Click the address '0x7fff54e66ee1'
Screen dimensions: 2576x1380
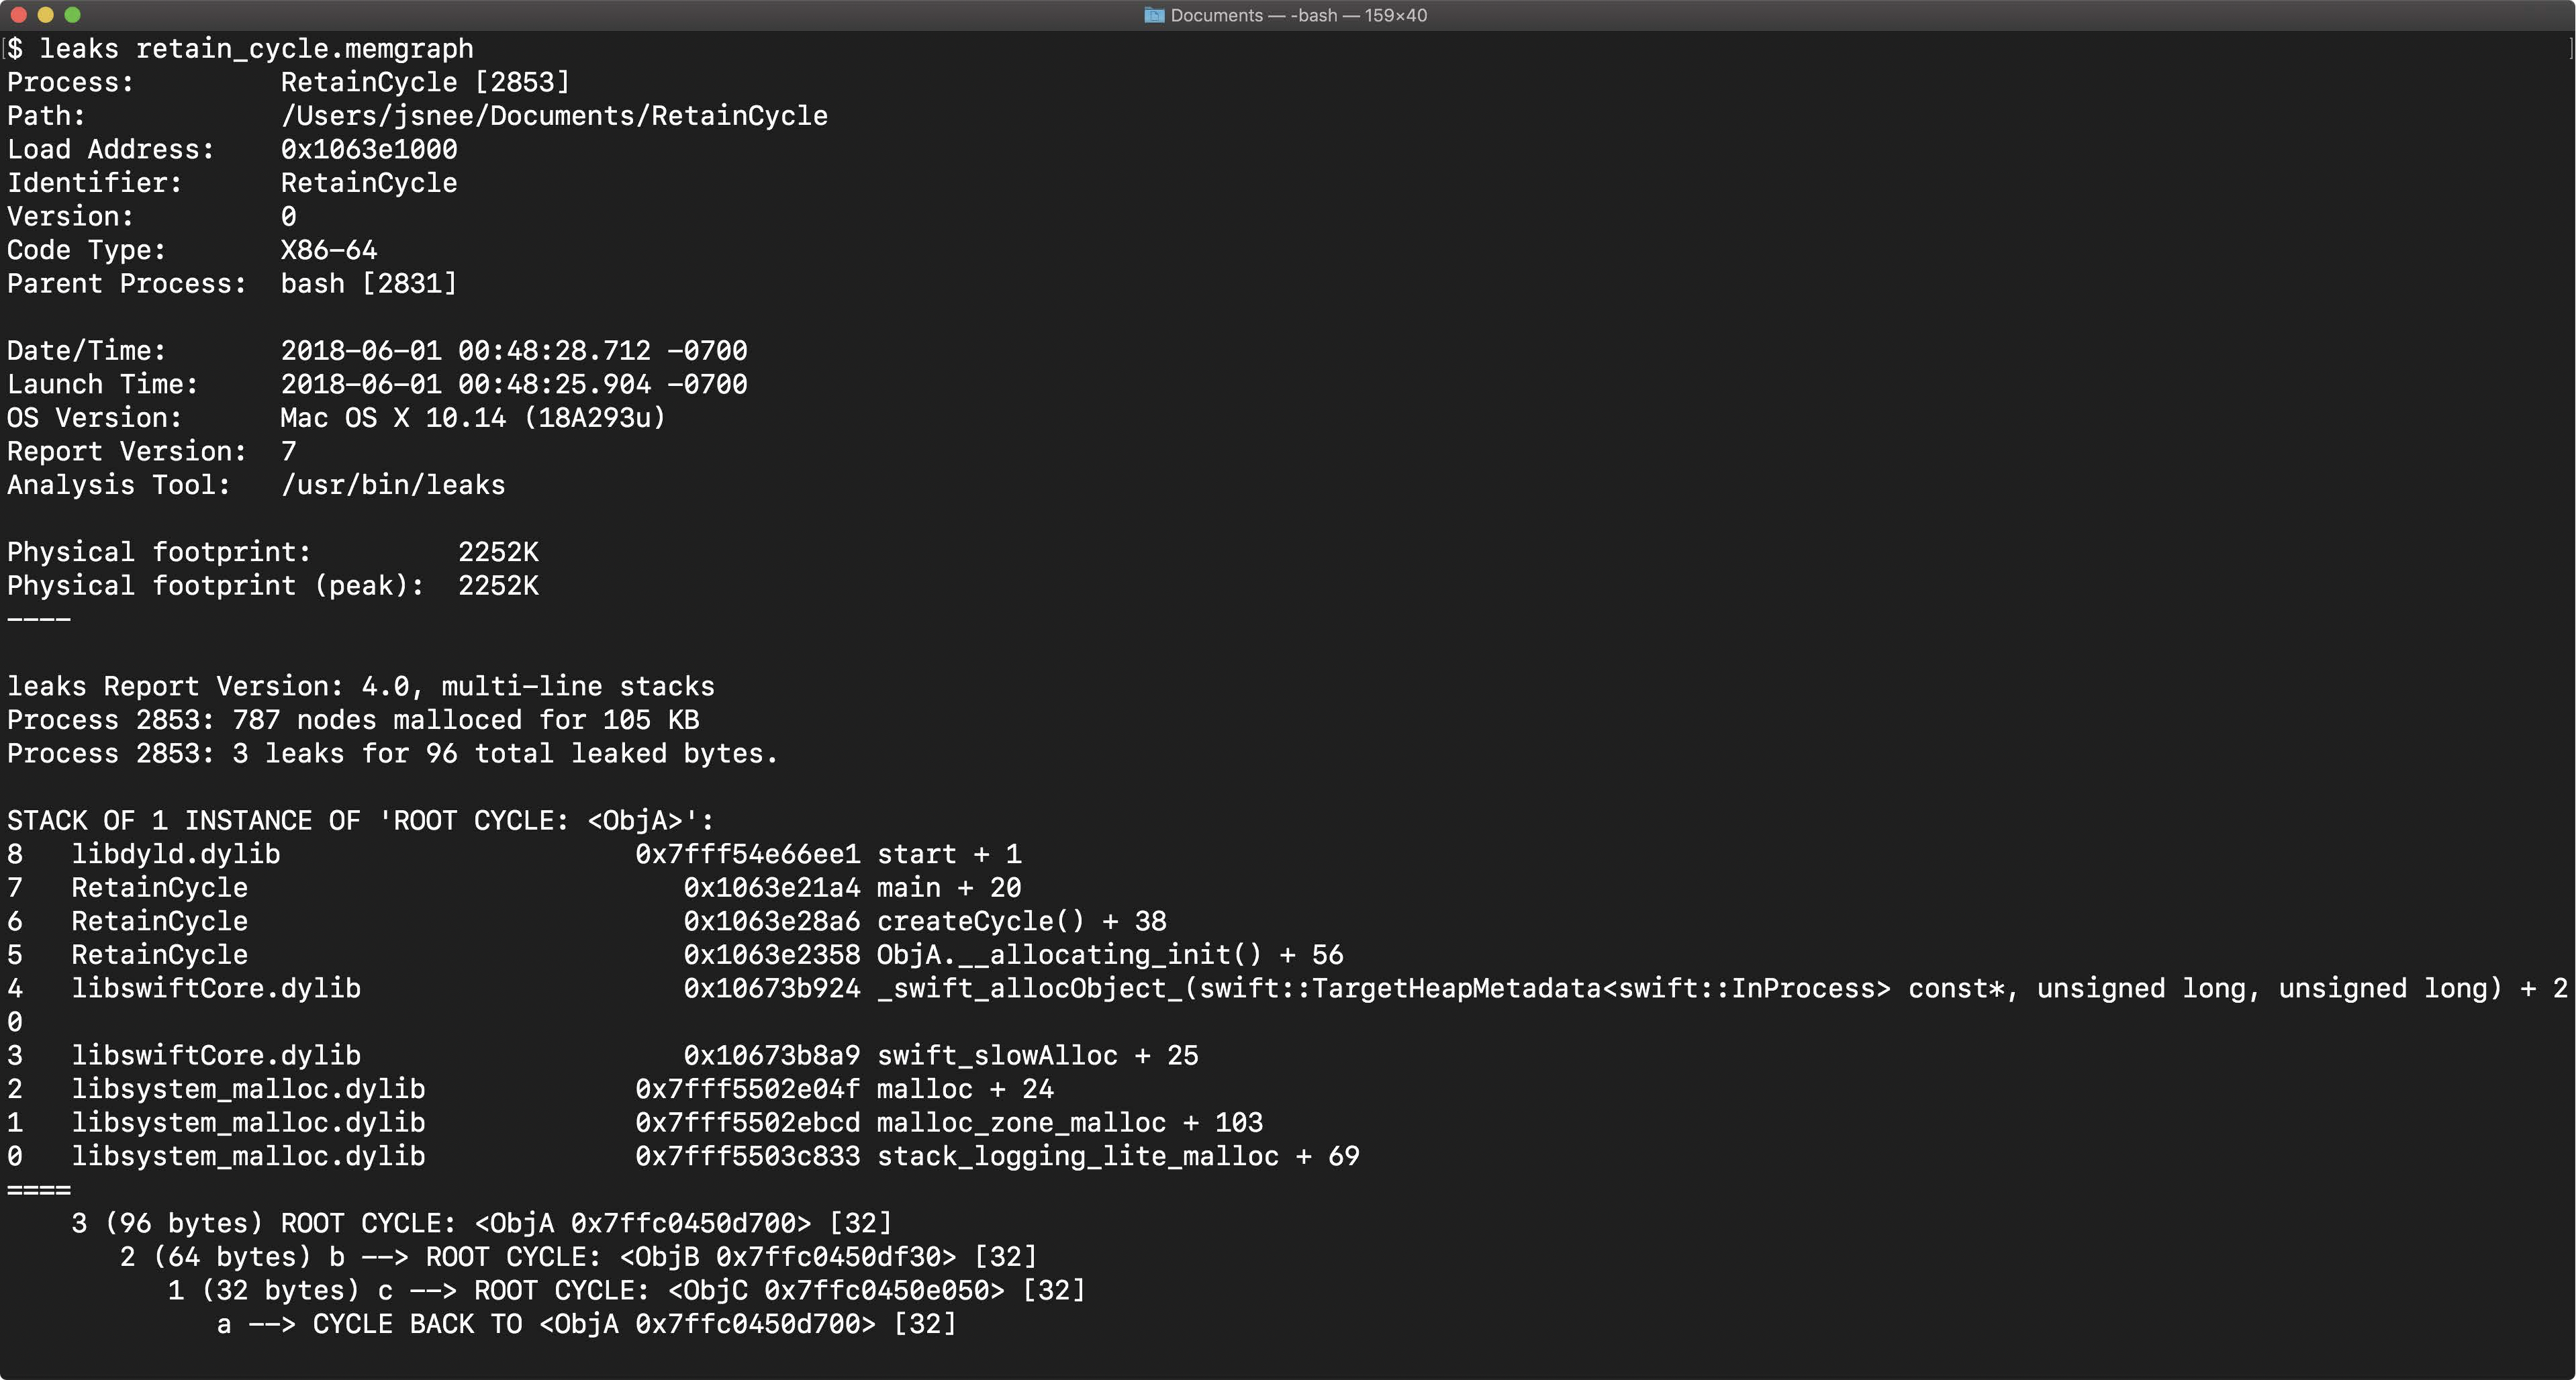748,854
